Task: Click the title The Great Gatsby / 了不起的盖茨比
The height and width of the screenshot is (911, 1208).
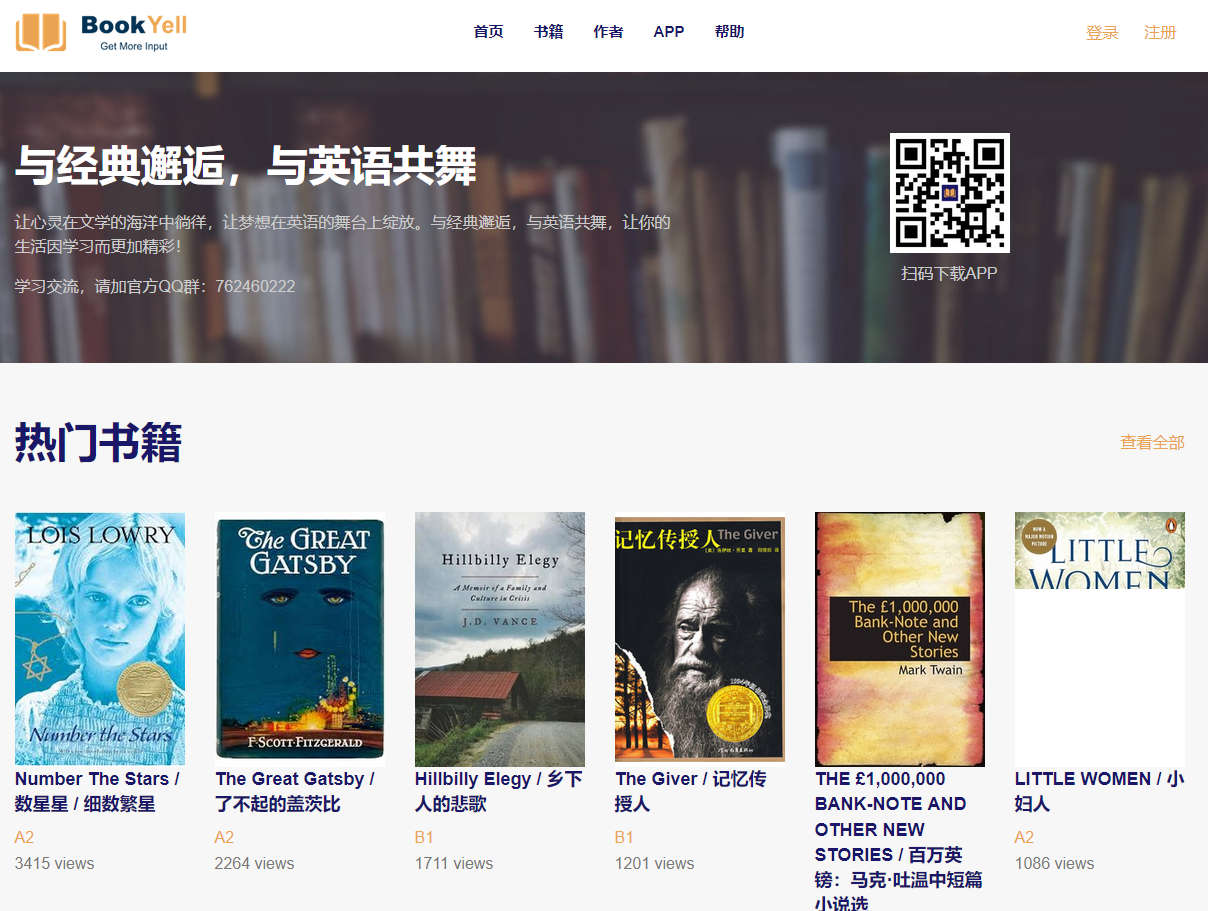Action: (x=295, y=791)
